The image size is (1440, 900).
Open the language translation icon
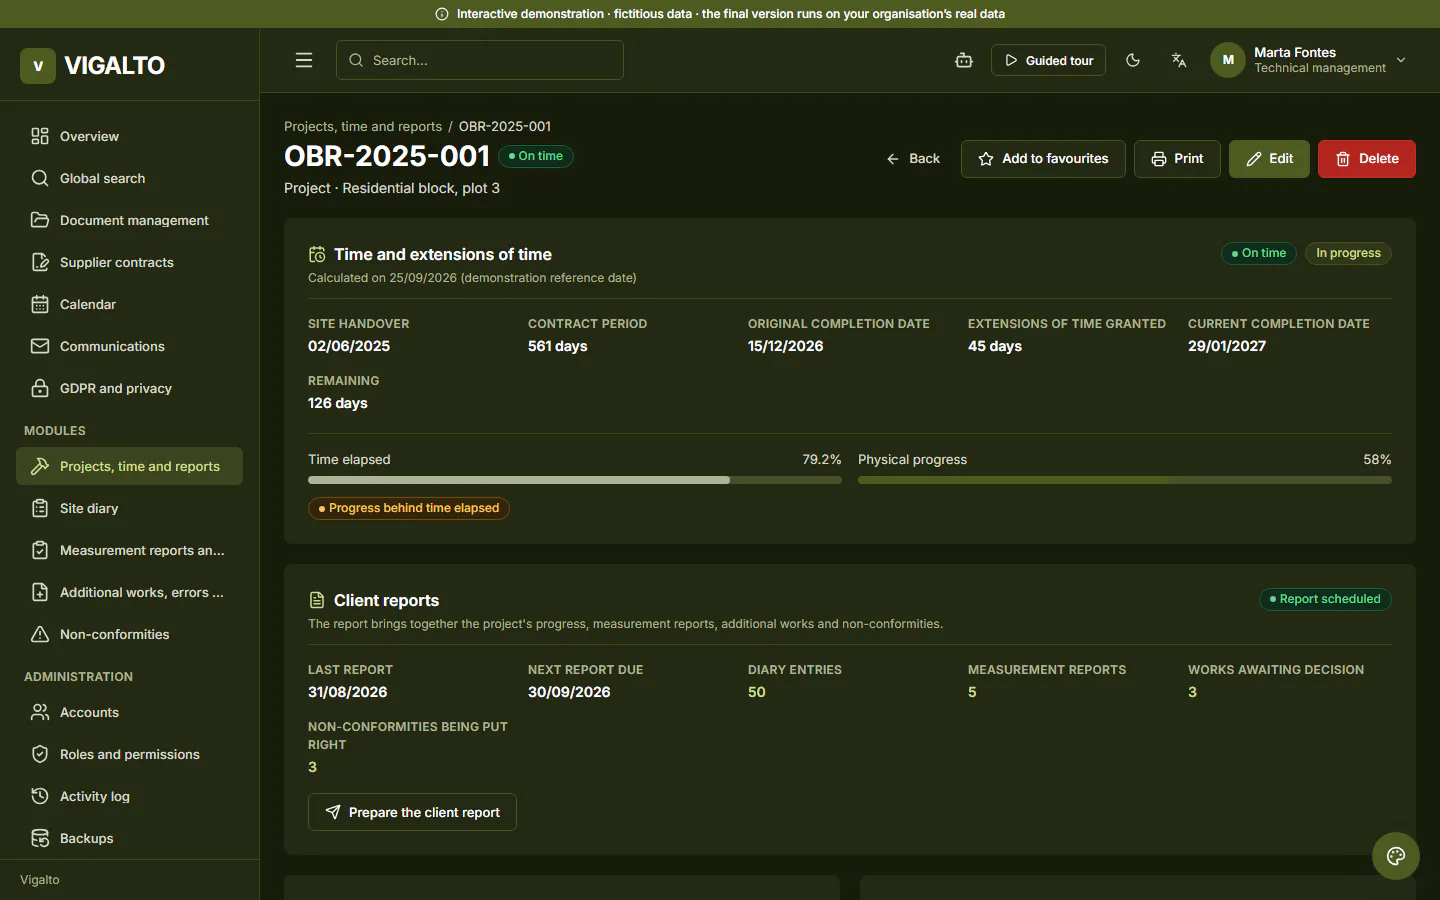tap(1179, 60)
